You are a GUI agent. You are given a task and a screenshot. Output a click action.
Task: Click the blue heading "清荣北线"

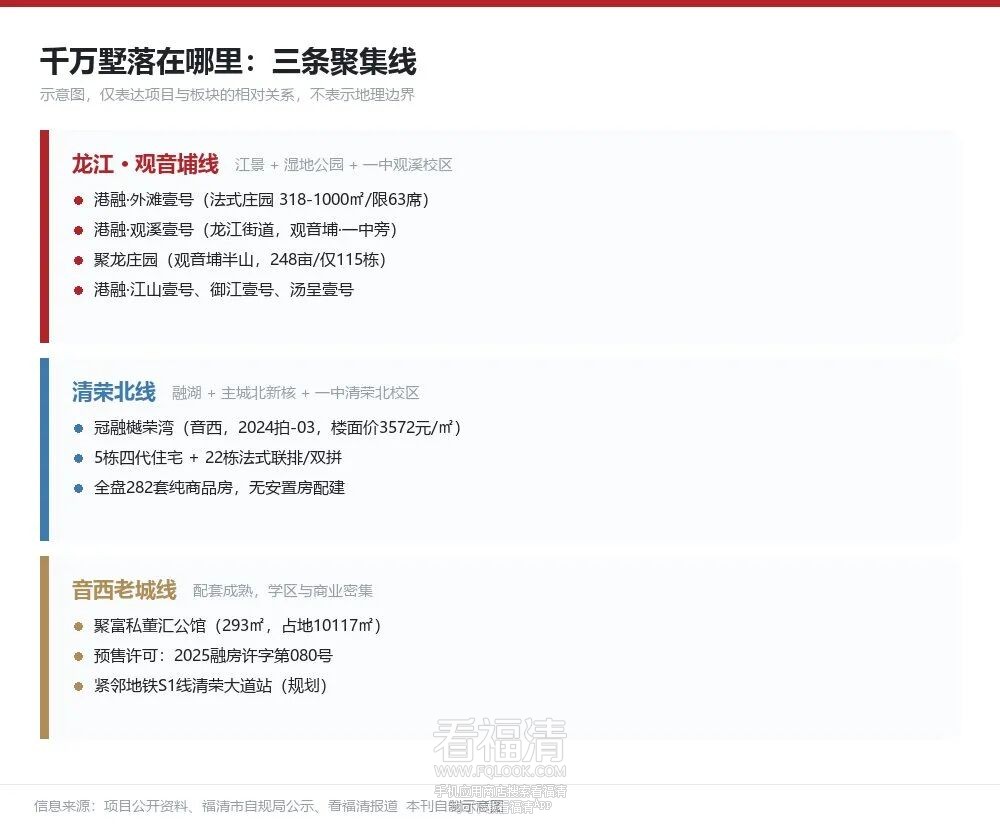(x=114, y=392)
